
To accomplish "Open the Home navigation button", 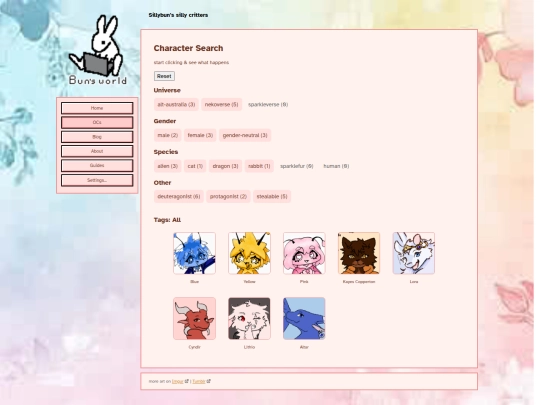I will coord(97,108).
